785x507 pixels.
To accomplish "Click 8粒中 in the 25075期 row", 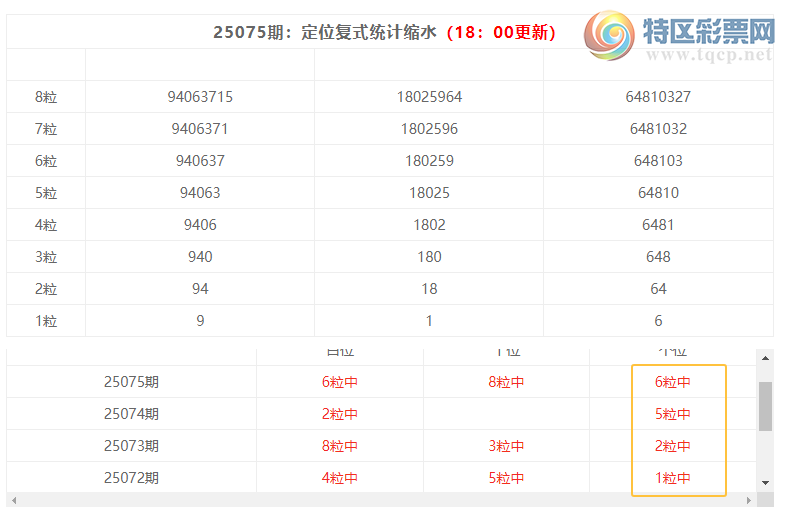I will pos(506,382).
